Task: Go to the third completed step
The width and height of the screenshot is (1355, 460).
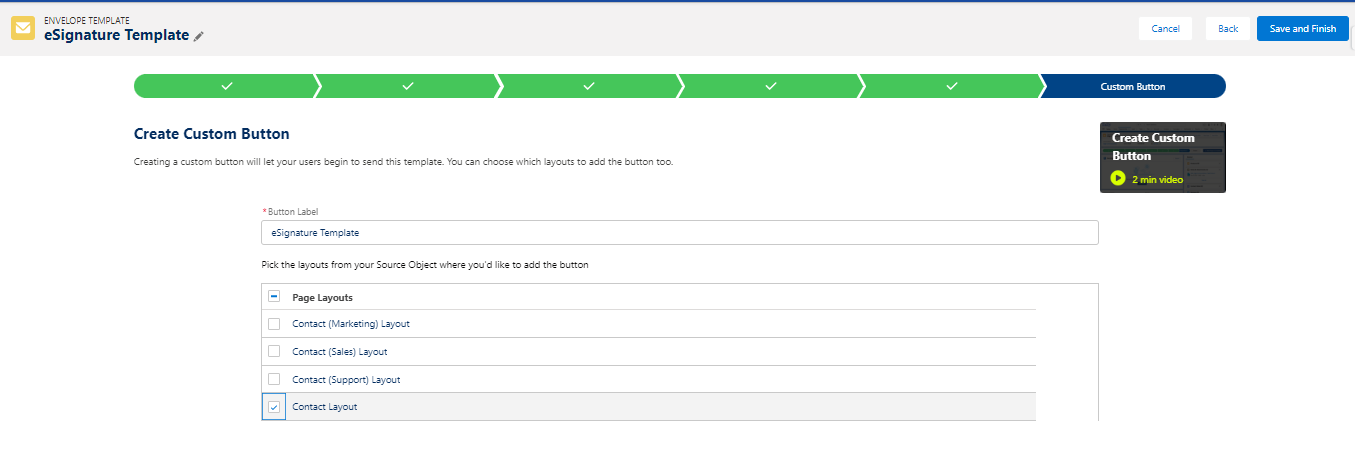Action: [588, 86]
